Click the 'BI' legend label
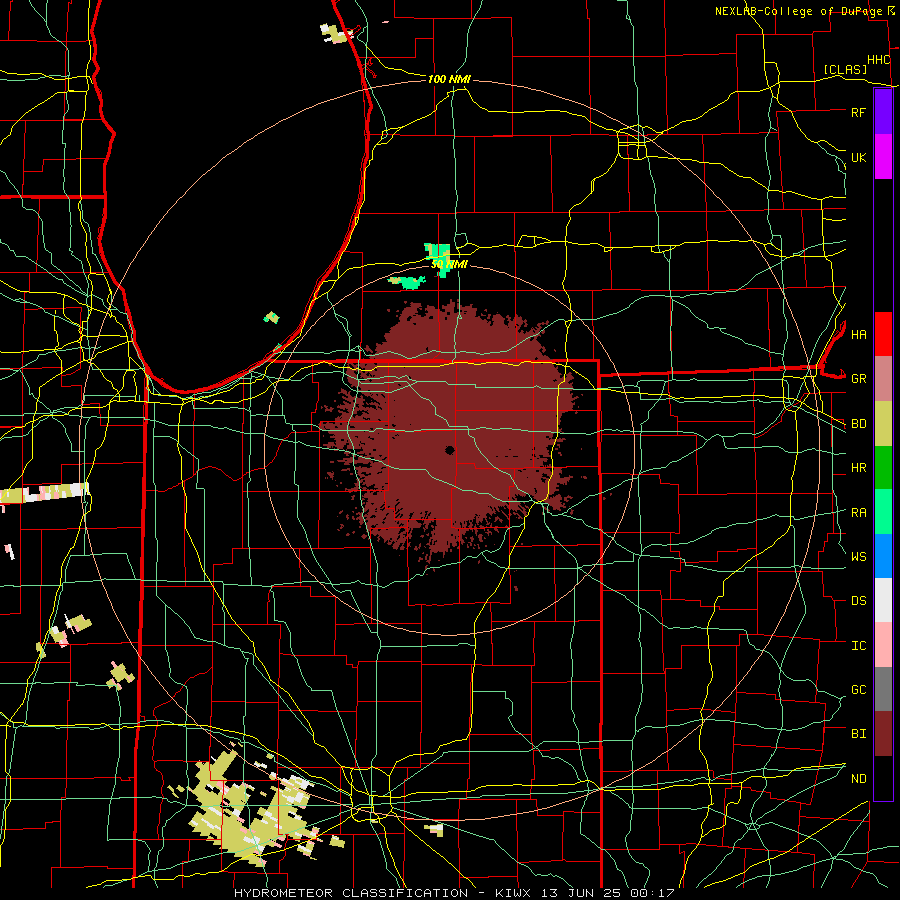The width and height of the screenshot is (900, 900). pos(858,734)
